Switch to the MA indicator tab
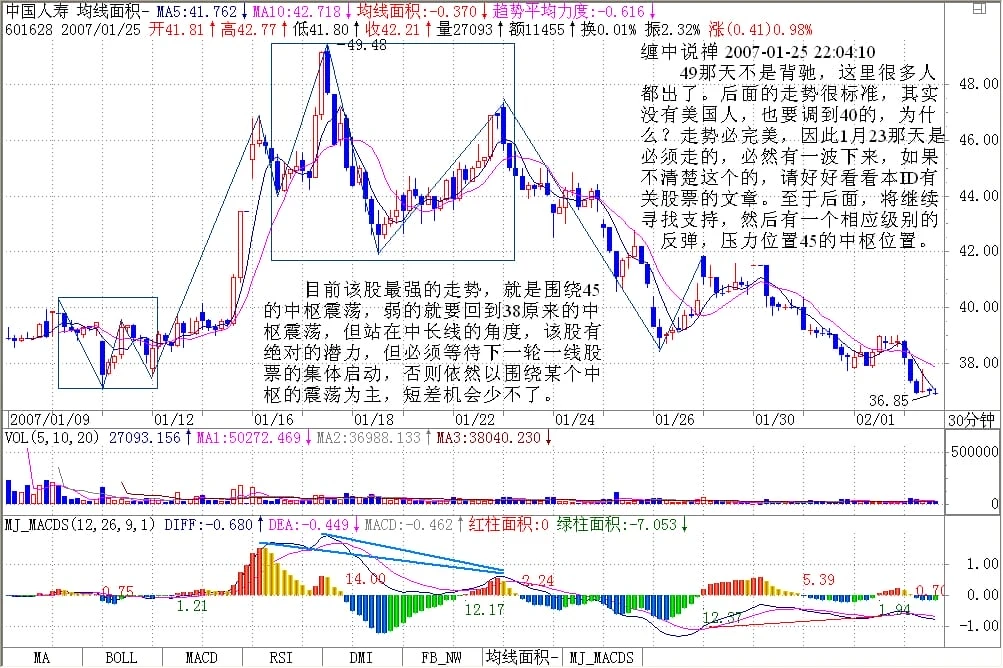Image resolution: width=1003 pixels, height=668 pixels. click(x=41, y=658)
